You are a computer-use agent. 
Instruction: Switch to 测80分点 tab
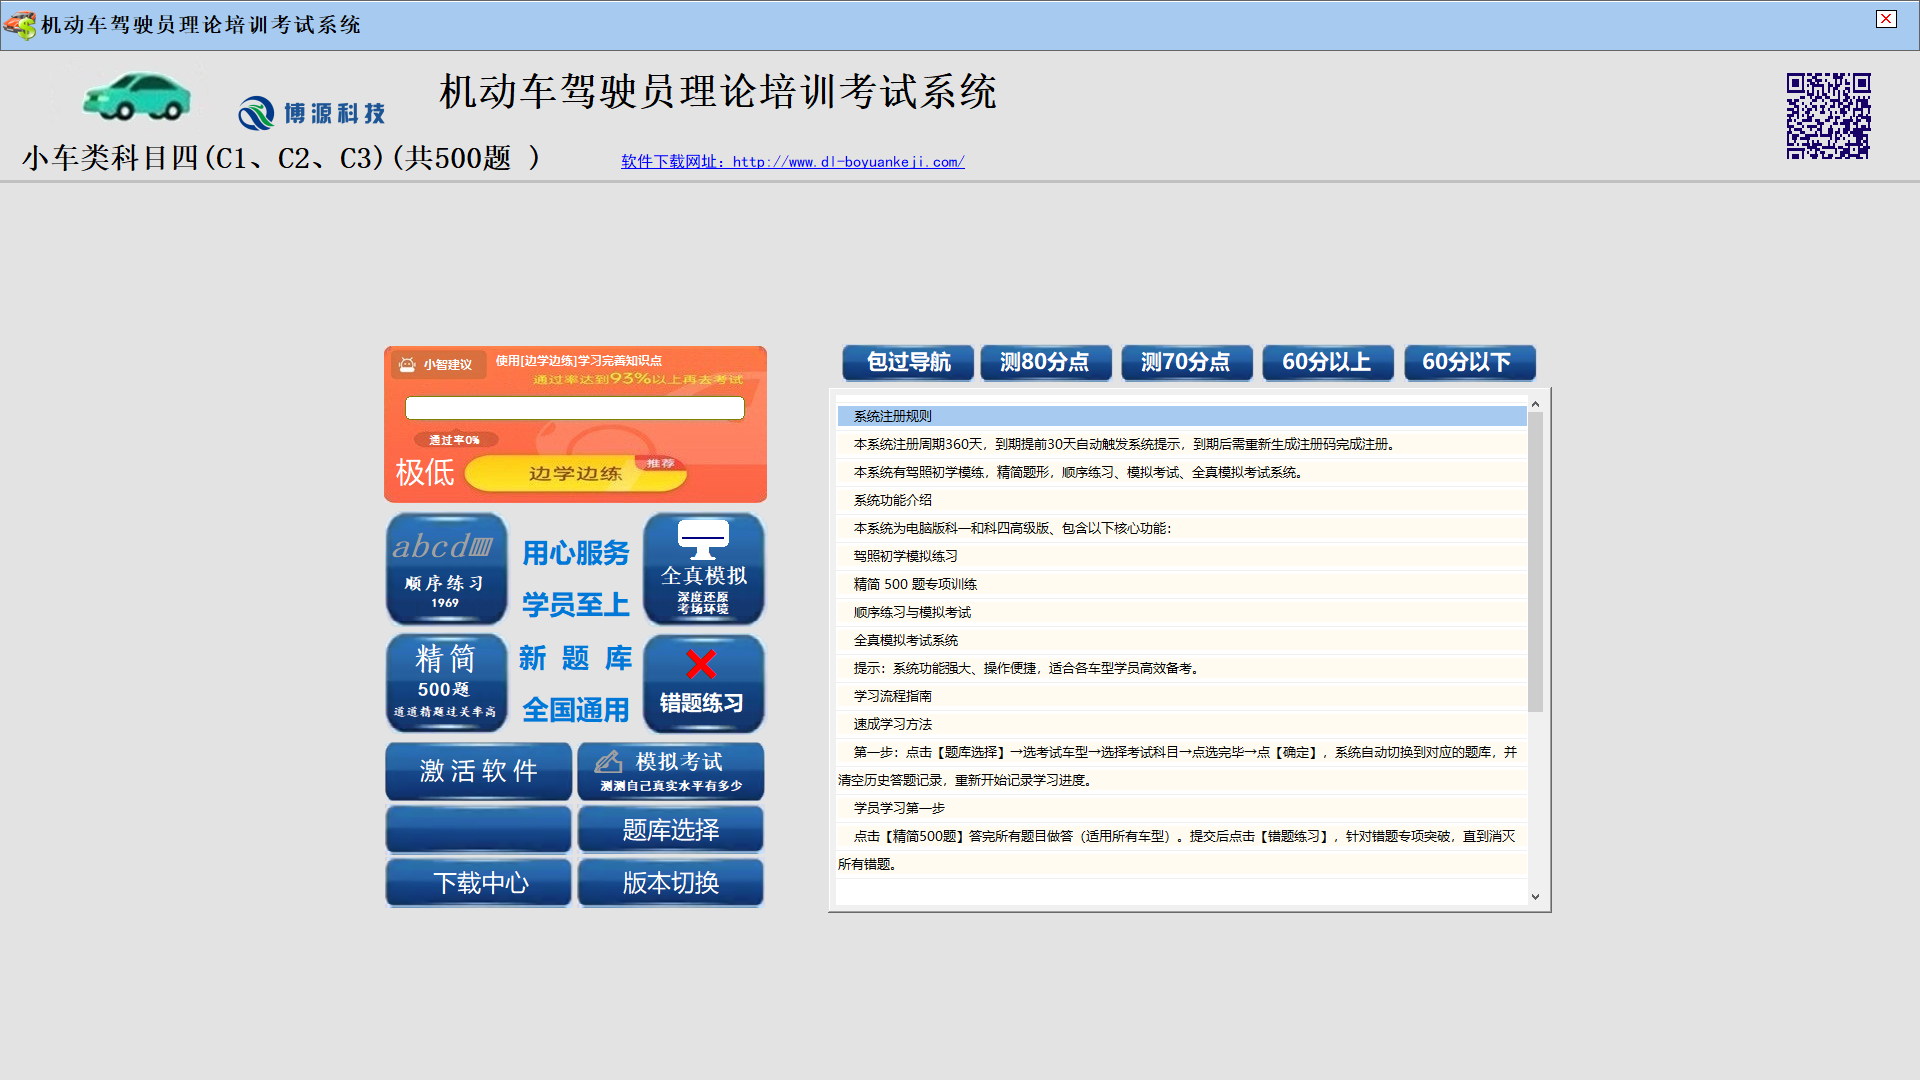point(1046,362)
